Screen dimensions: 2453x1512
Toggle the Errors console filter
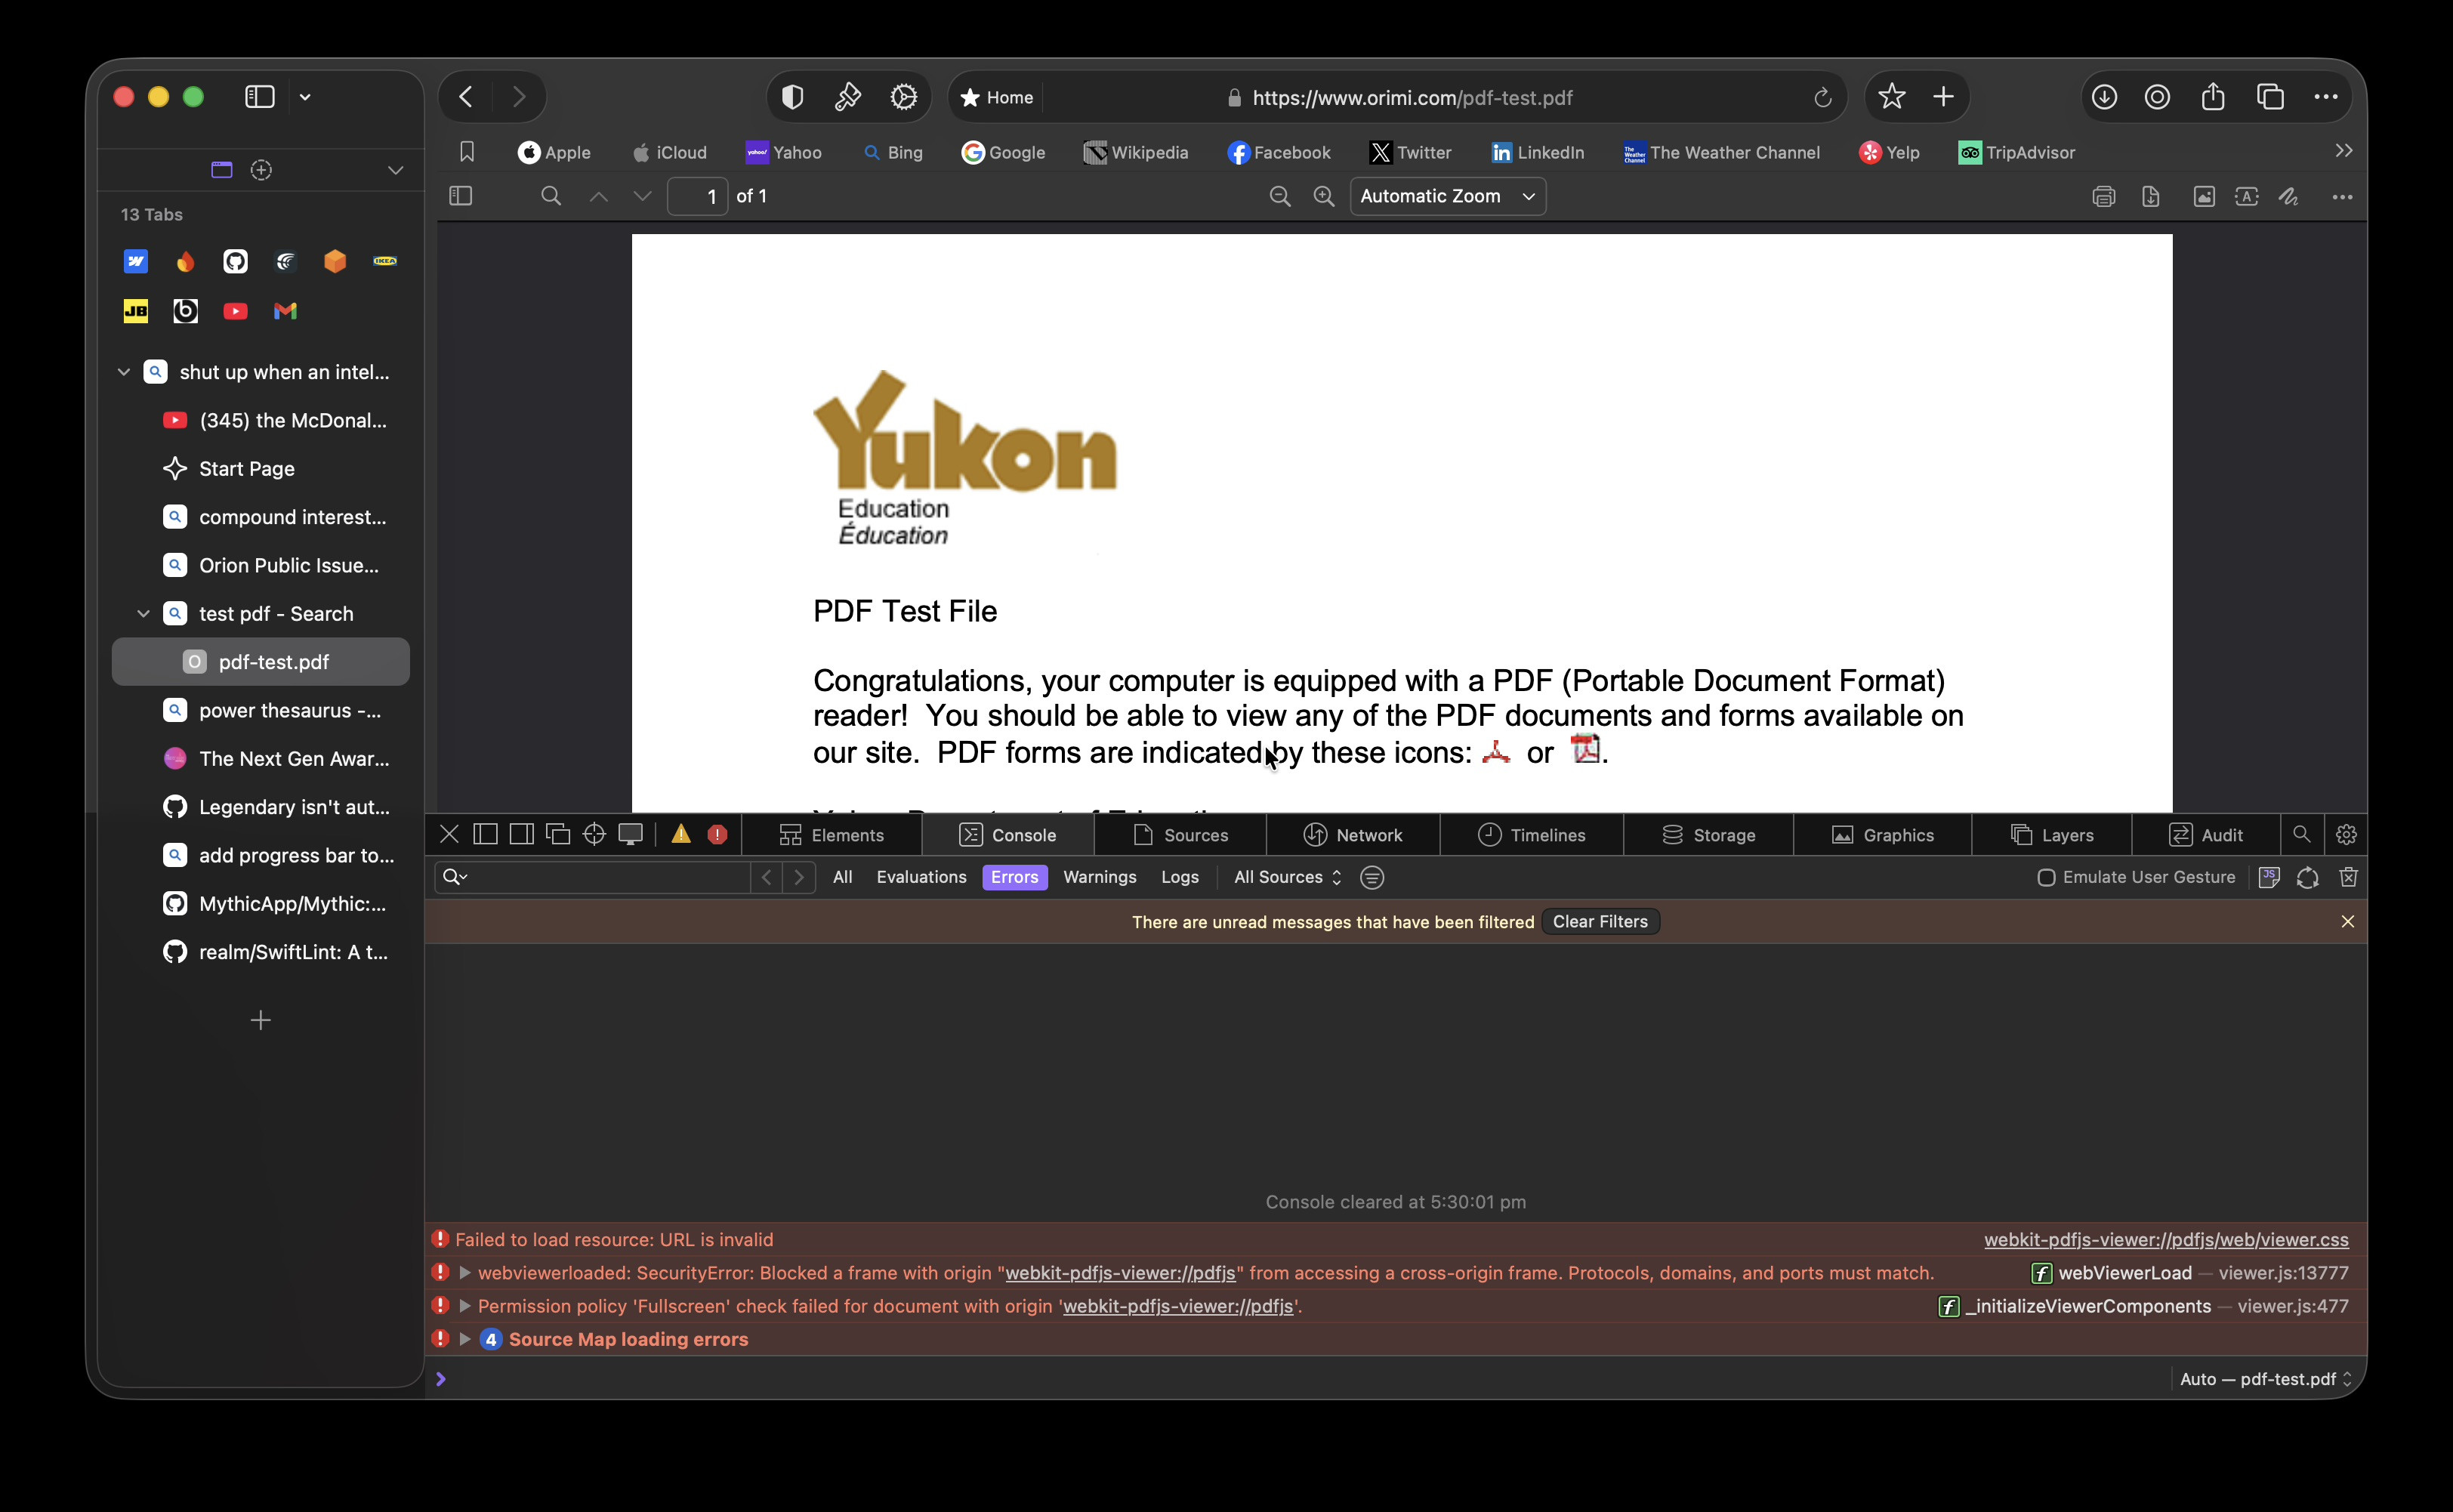pos(1014,877)
